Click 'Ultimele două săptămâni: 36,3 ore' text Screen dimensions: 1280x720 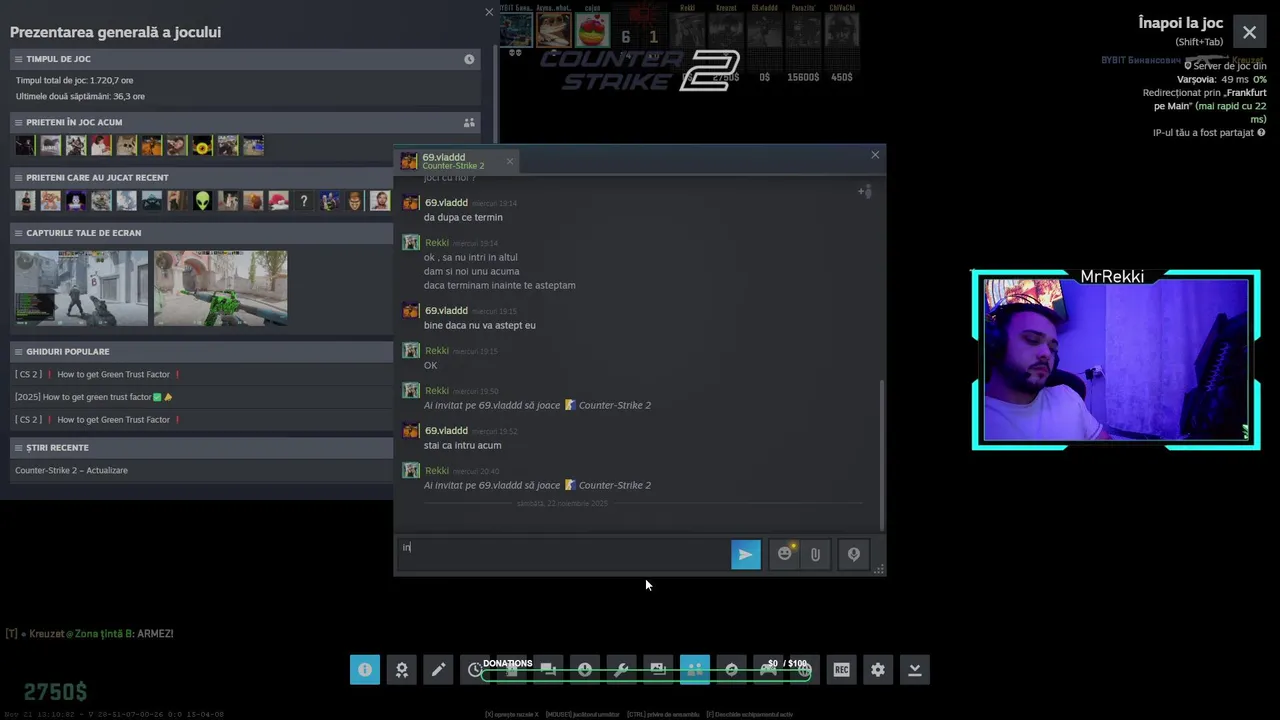tap(80, 97)
